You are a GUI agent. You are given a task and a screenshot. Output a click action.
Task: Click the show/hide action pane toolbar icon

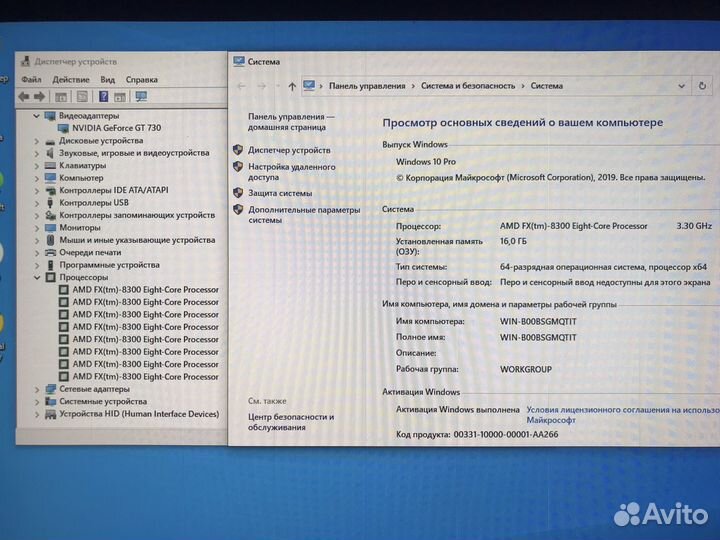point(120,97)
